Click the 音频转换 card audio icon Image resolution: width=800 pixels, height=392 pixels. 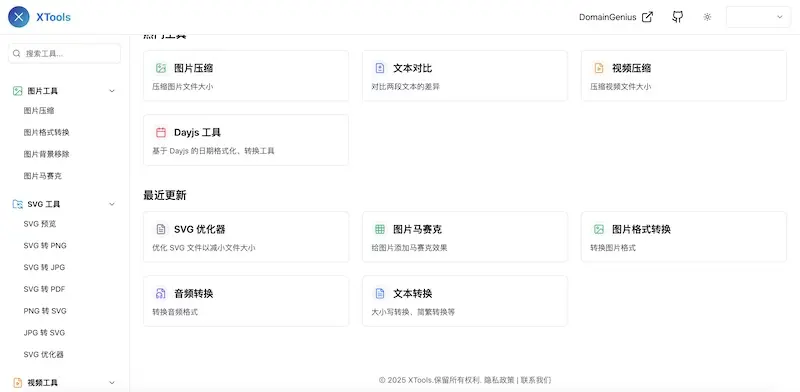(x=161, y=293)
